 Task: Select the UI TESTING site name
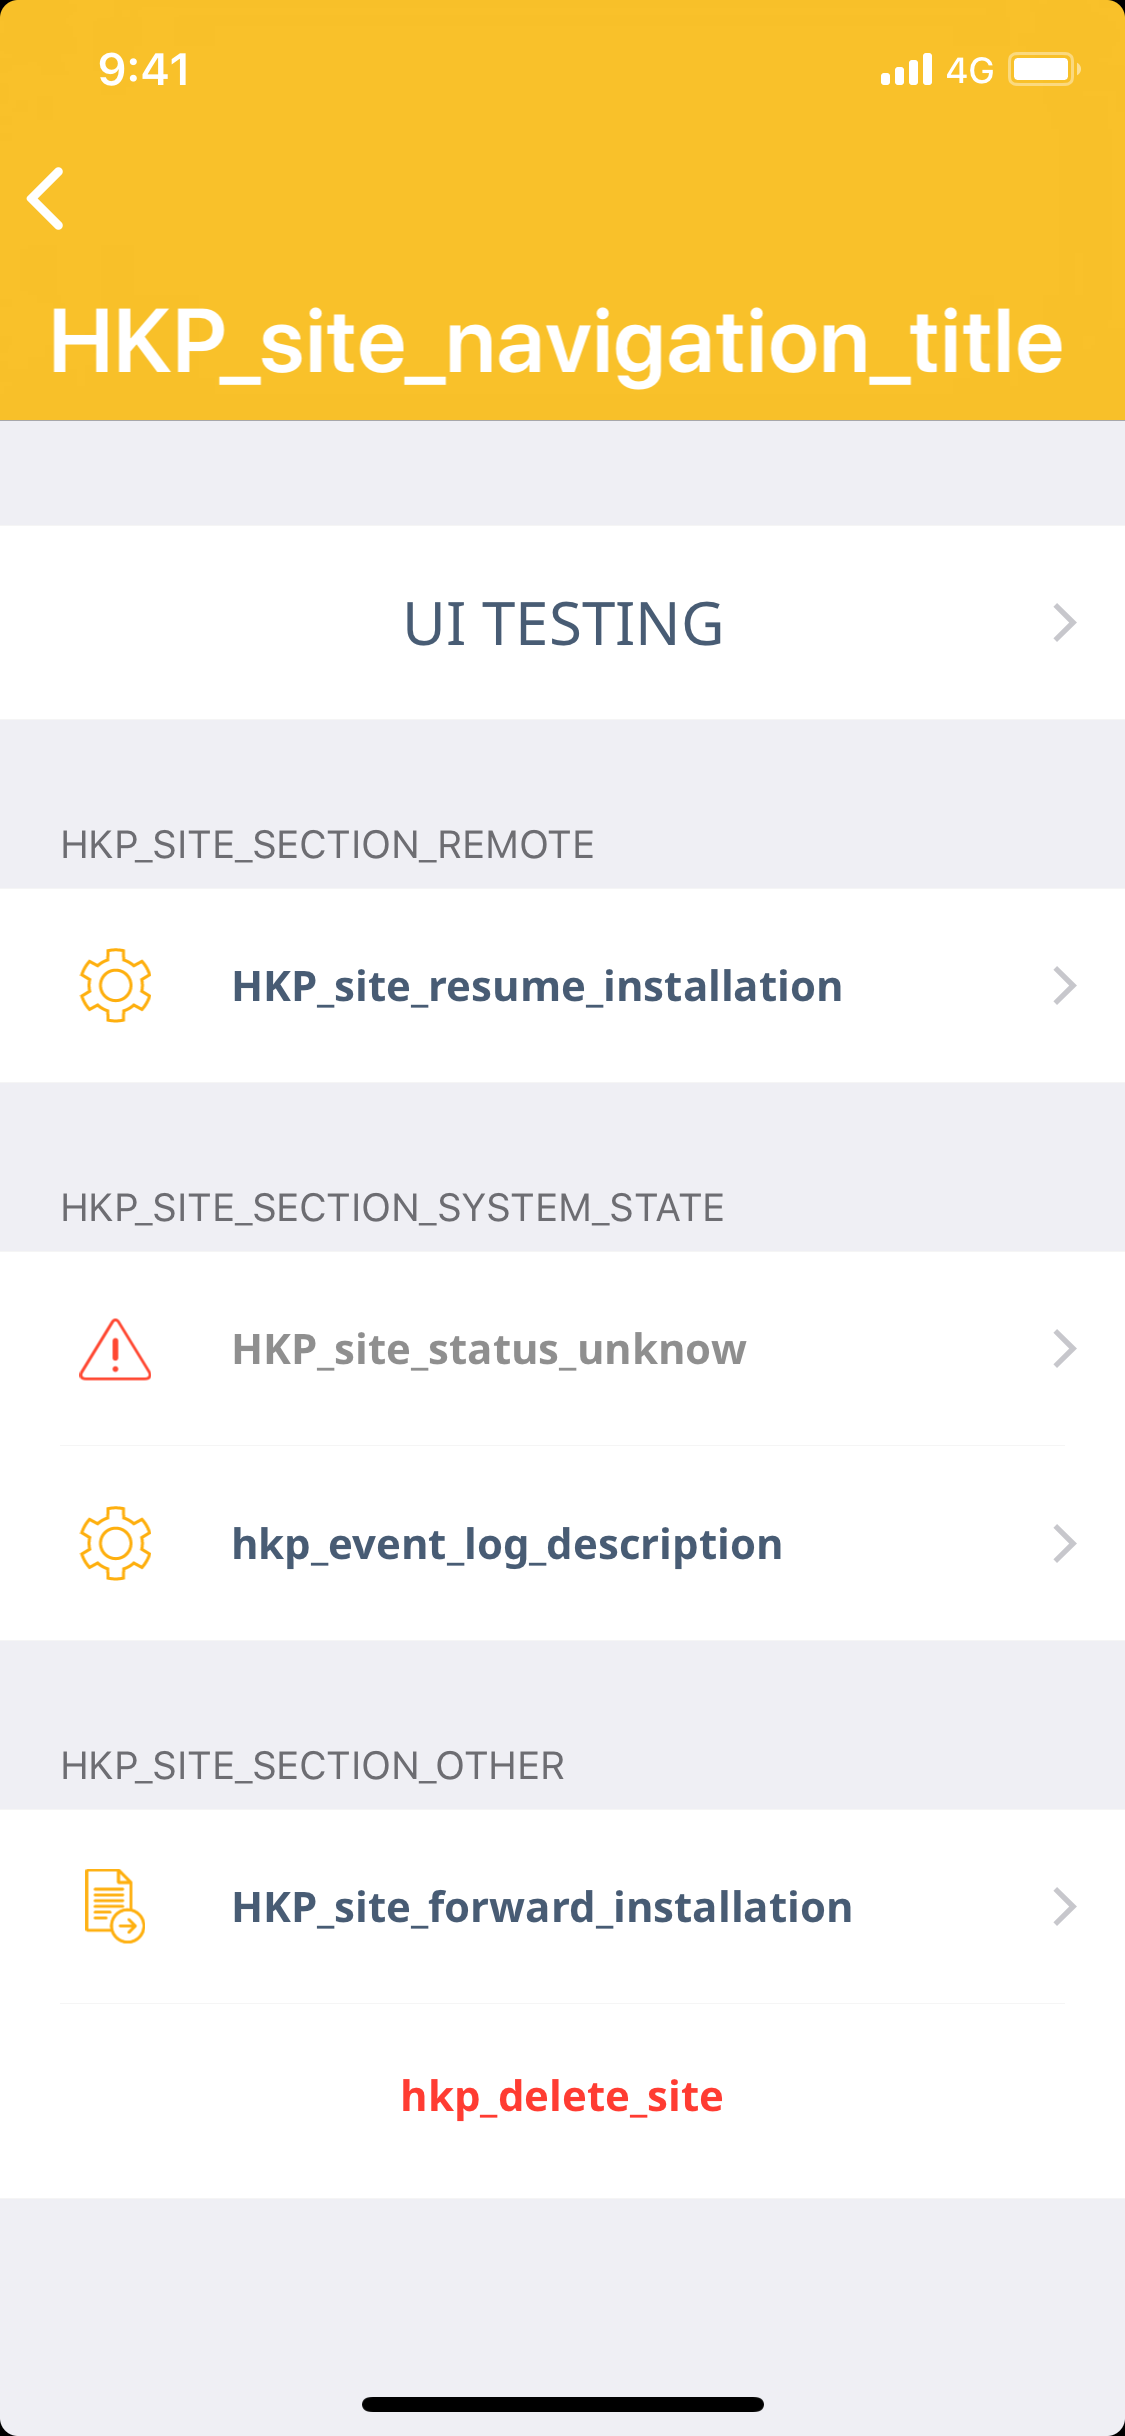pyautogui.click(x=562, y=624)
